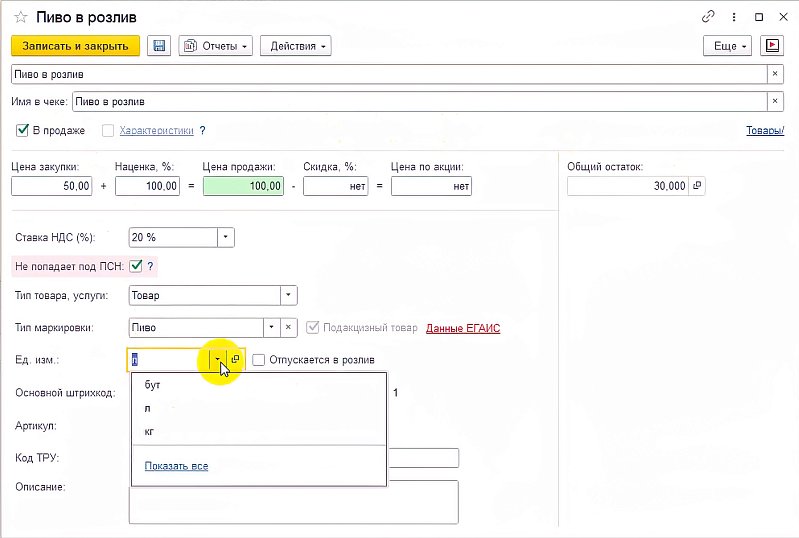Viewport: 799px width, 538px height.
Task: Click the floppy disk save icon
Action: coord(159,46)
